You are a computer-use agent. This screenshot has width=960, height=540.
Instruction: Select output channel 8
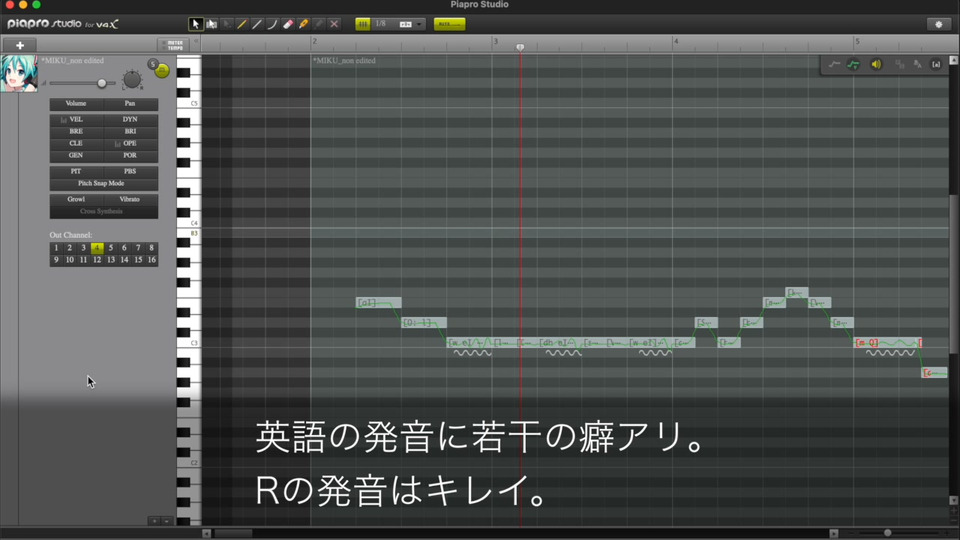tap(151, 248)
